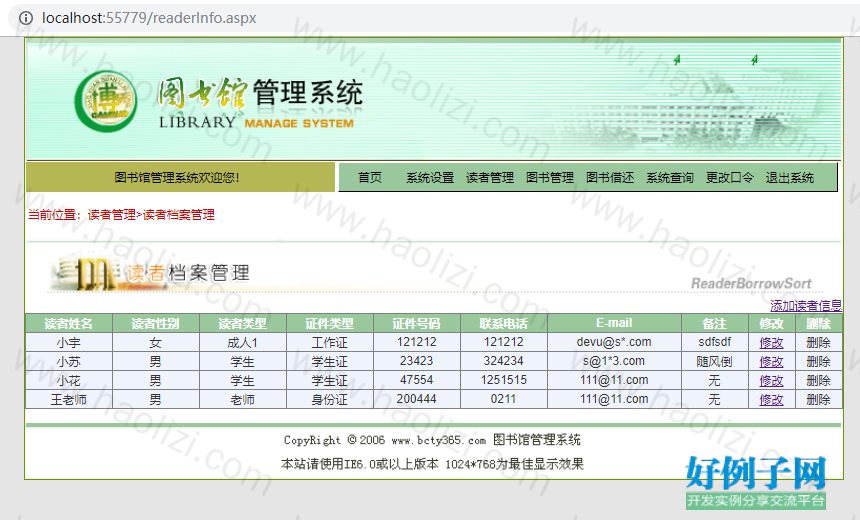The height and width of the screenshot is (520, 860).
Task: Click the breadcrumb 读者管理>读者档案管理
Action: click(151, 215)
